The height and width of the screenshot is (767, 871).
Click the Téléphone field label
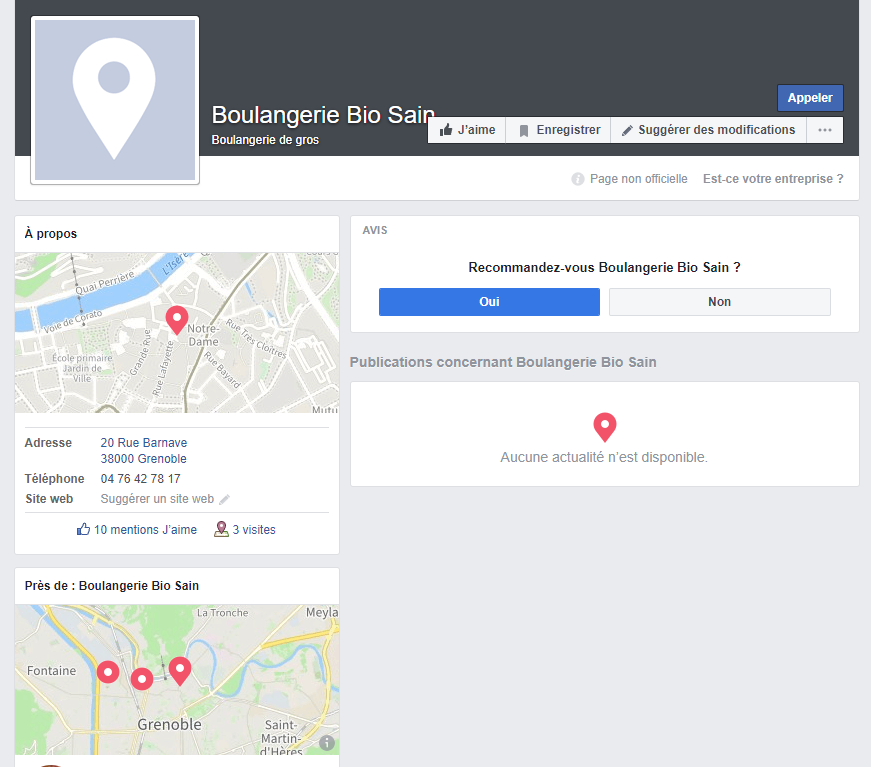[x=54, y=479]
